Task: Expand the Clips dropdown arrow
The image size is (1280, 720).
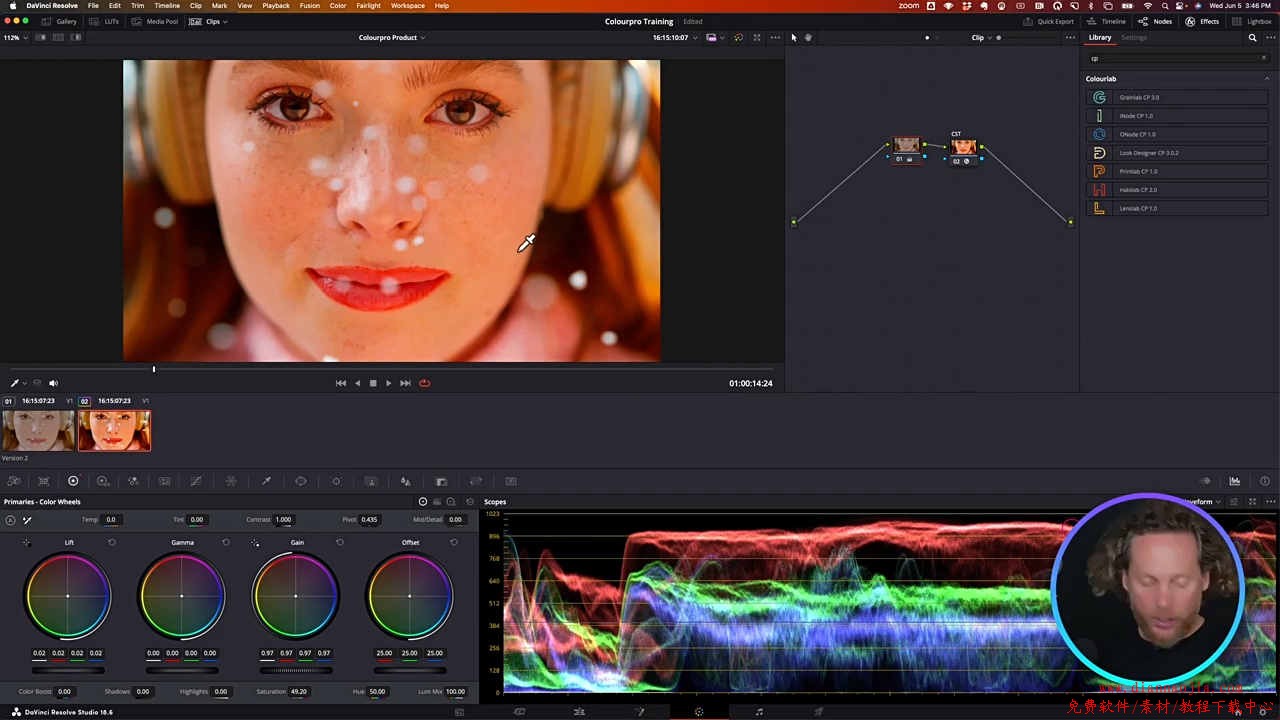Action: click(x=225, y=21)
